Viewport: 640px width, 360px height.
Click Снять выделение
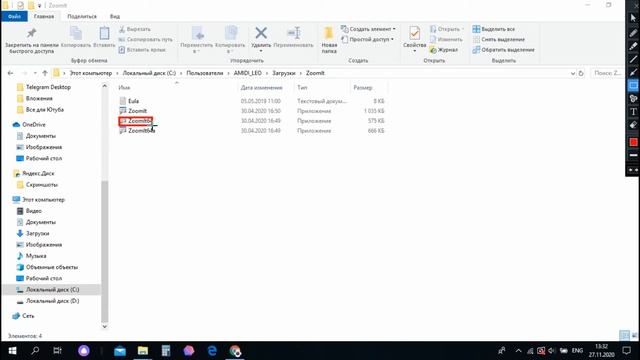(x=498, y=40)
